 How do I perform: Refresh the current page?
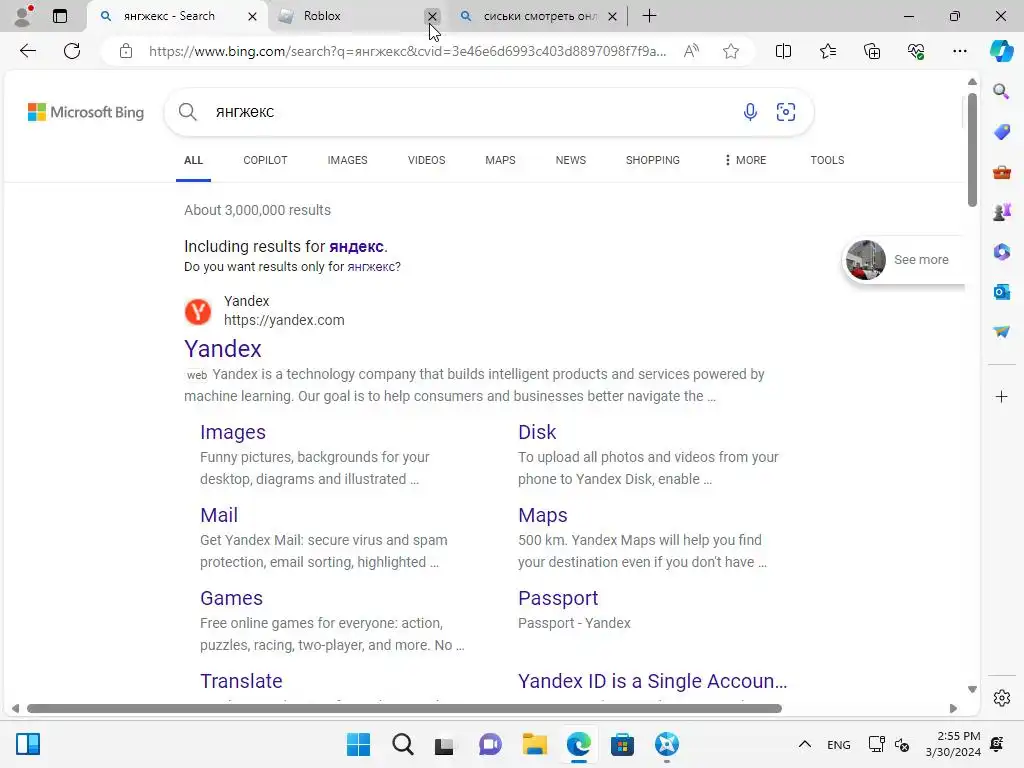(x=72, y=51)
